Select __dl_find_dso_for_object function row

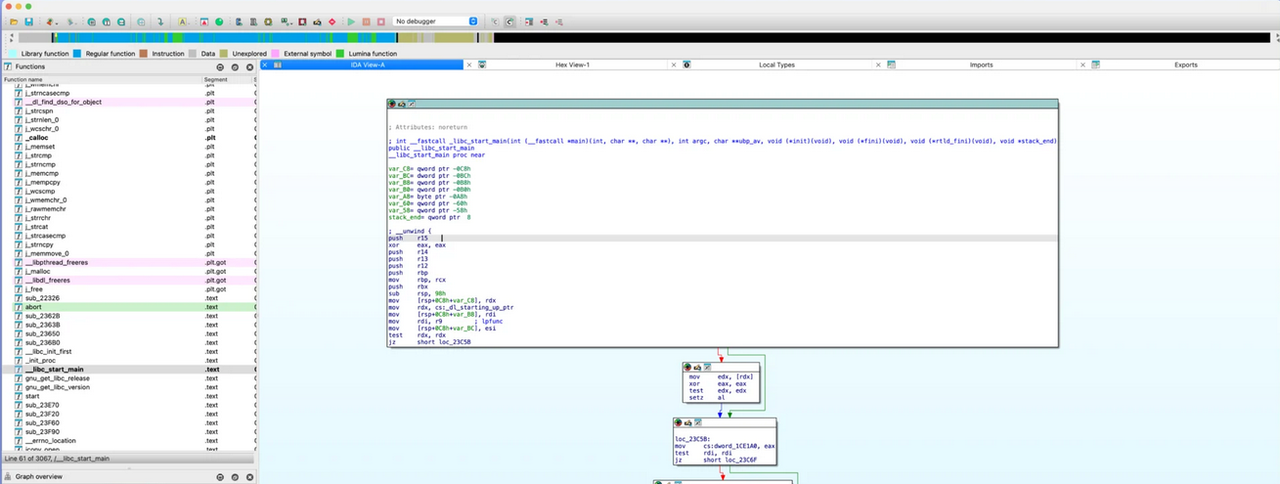pos(128,102)
